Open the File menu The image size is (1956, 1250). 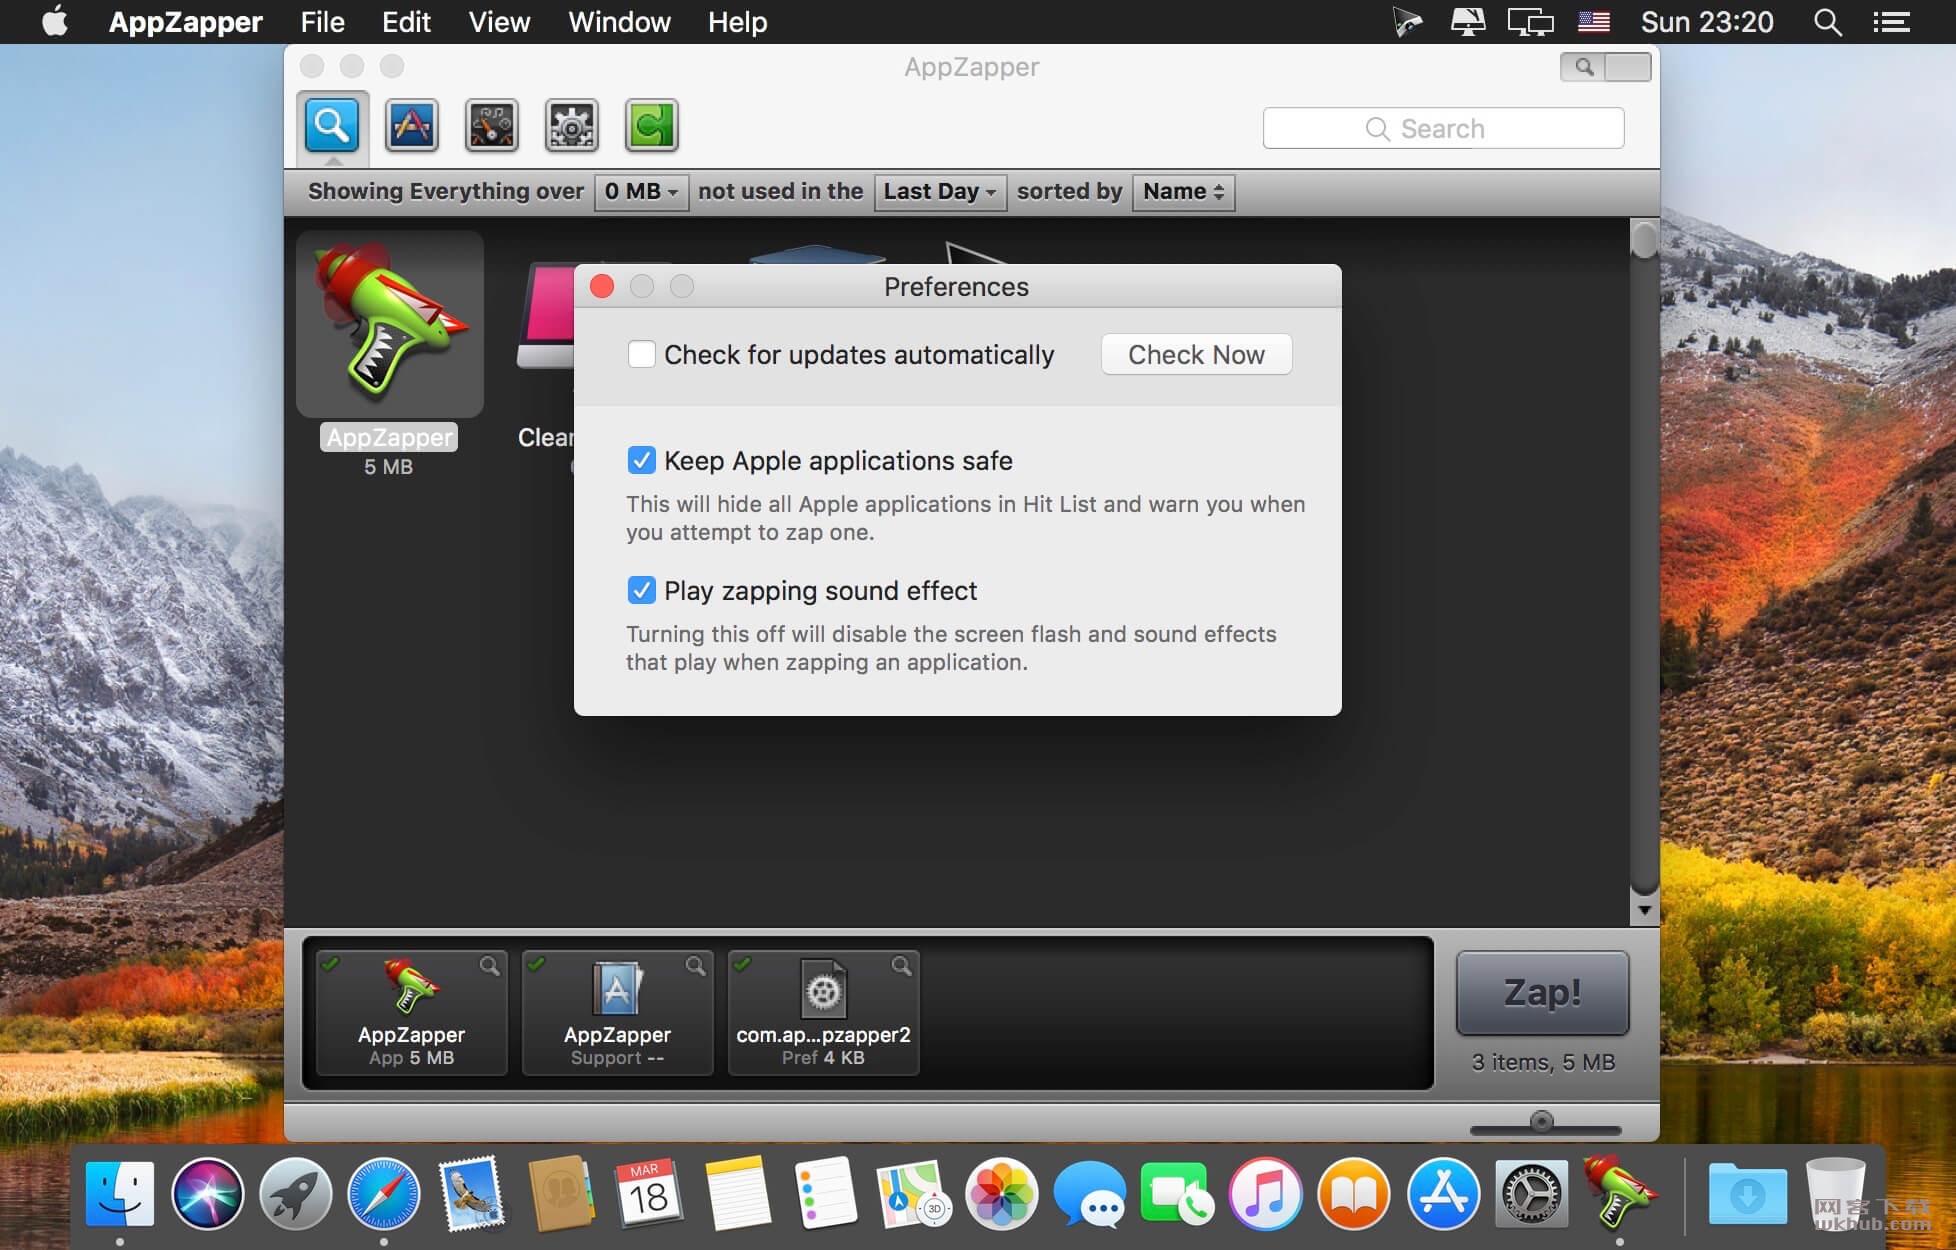coord(322,22)
